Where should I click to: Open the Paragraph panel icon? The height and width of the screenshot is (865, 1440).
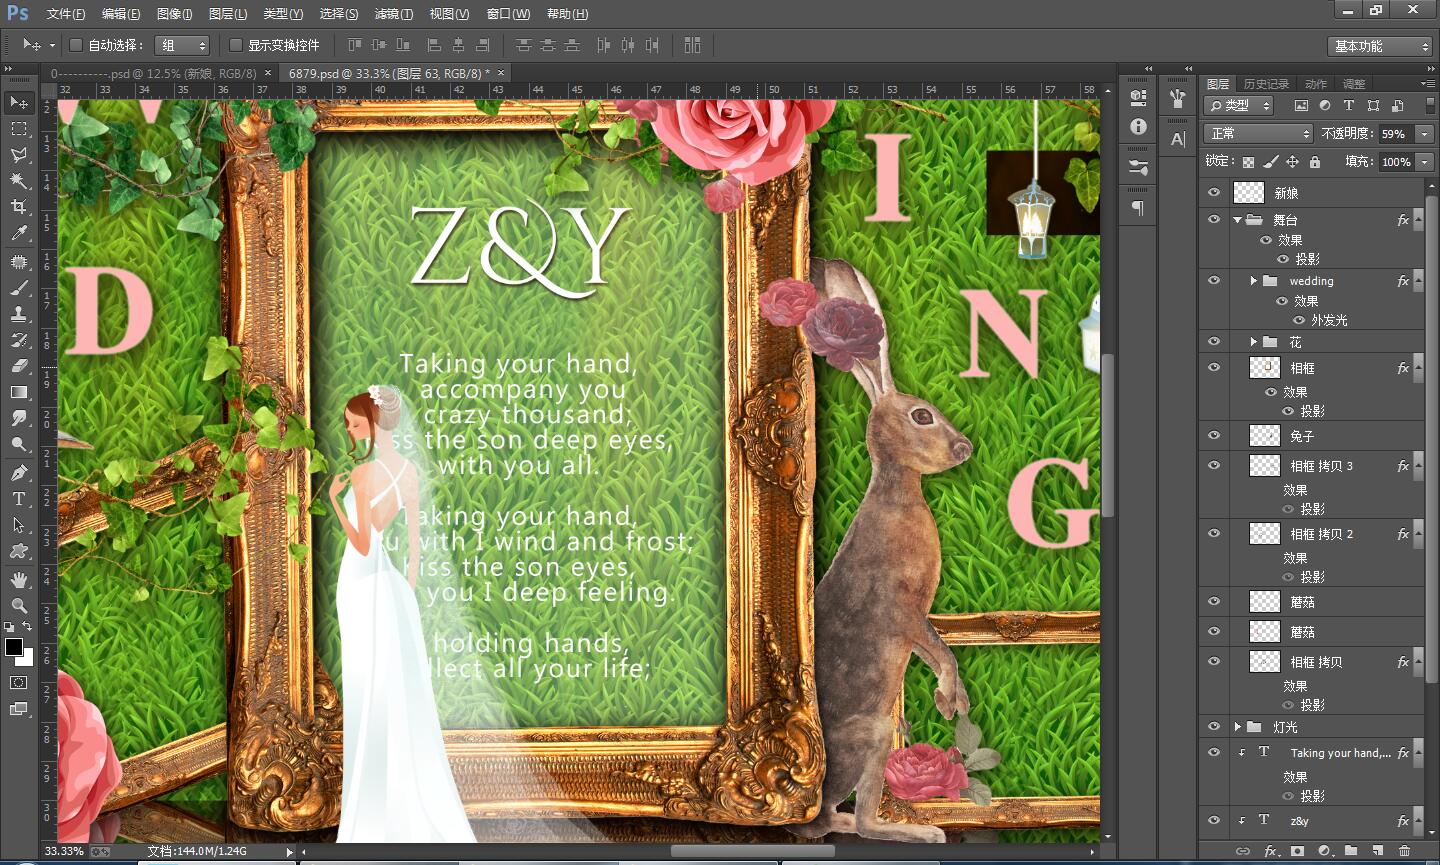coord(1138,208)
